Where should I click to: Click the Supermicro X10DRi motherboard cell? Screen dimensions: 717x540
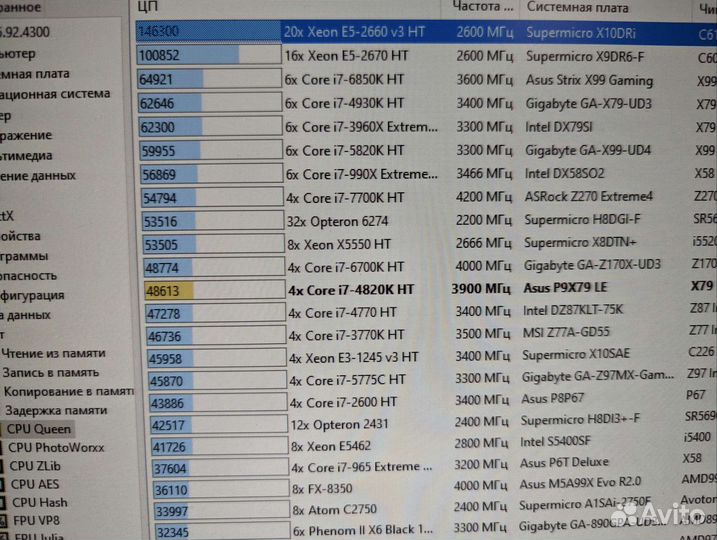(581, 33)
